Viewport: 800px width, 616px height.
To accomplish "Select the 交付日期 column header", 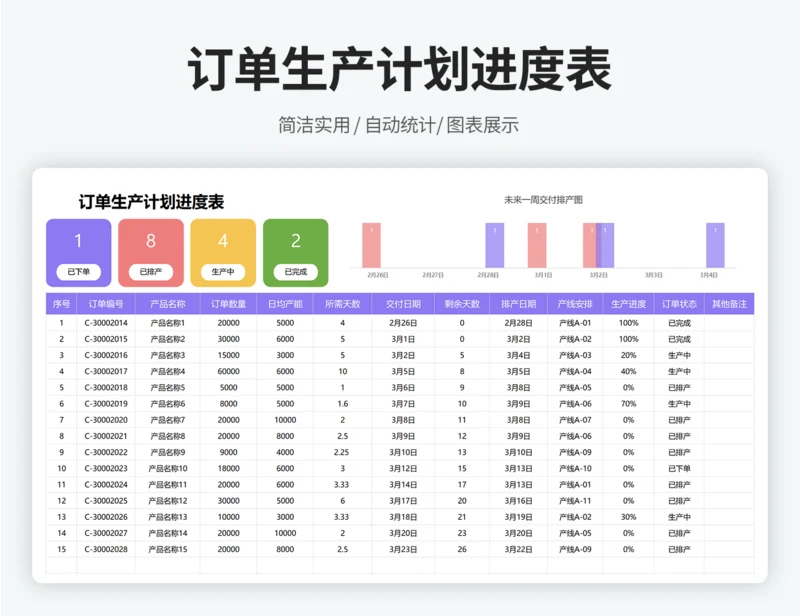I will pos(403,304).
